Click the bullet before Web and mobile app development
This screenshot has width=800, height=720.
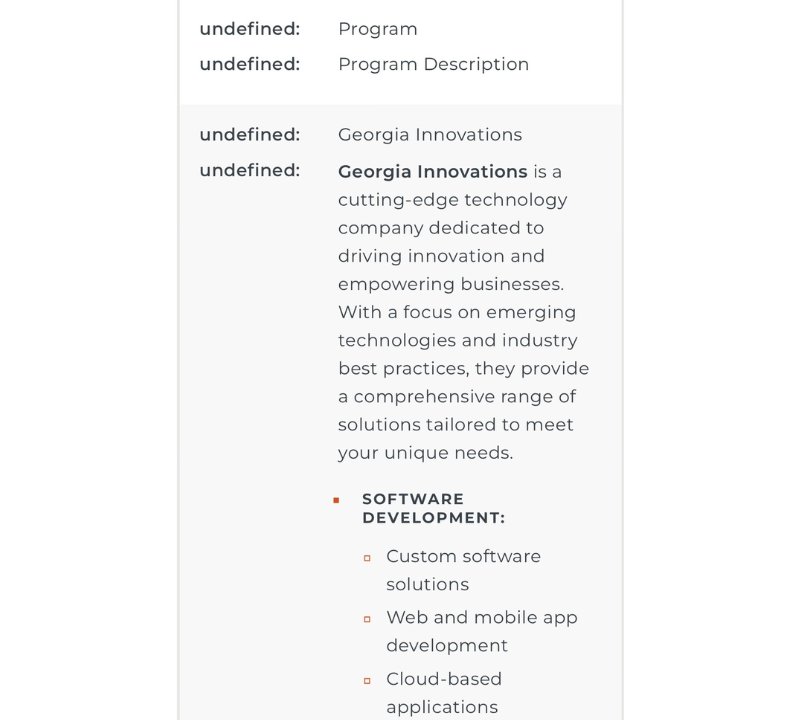(367, 619)
